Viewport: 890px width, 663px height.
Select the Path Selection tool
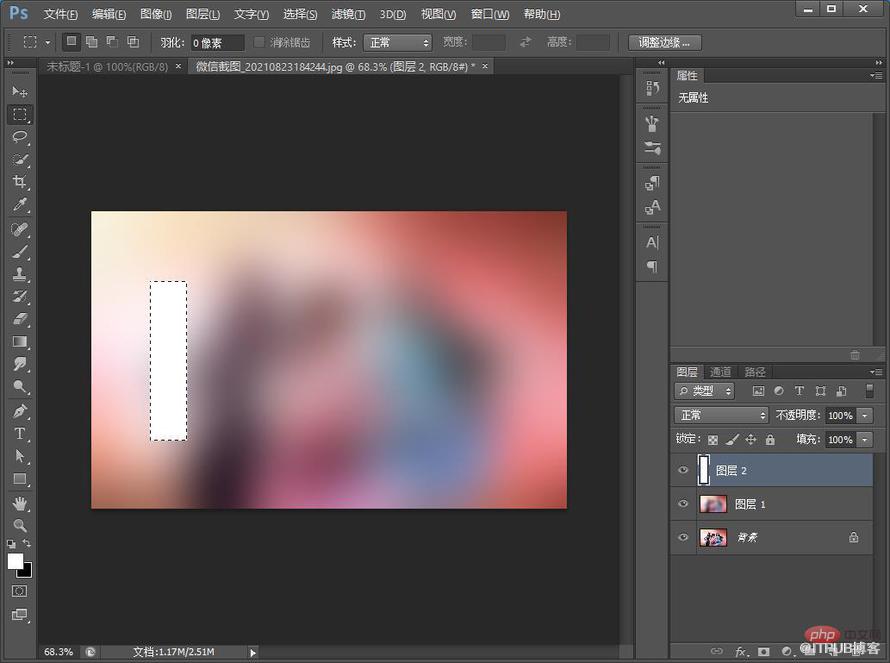coord(20,456)
